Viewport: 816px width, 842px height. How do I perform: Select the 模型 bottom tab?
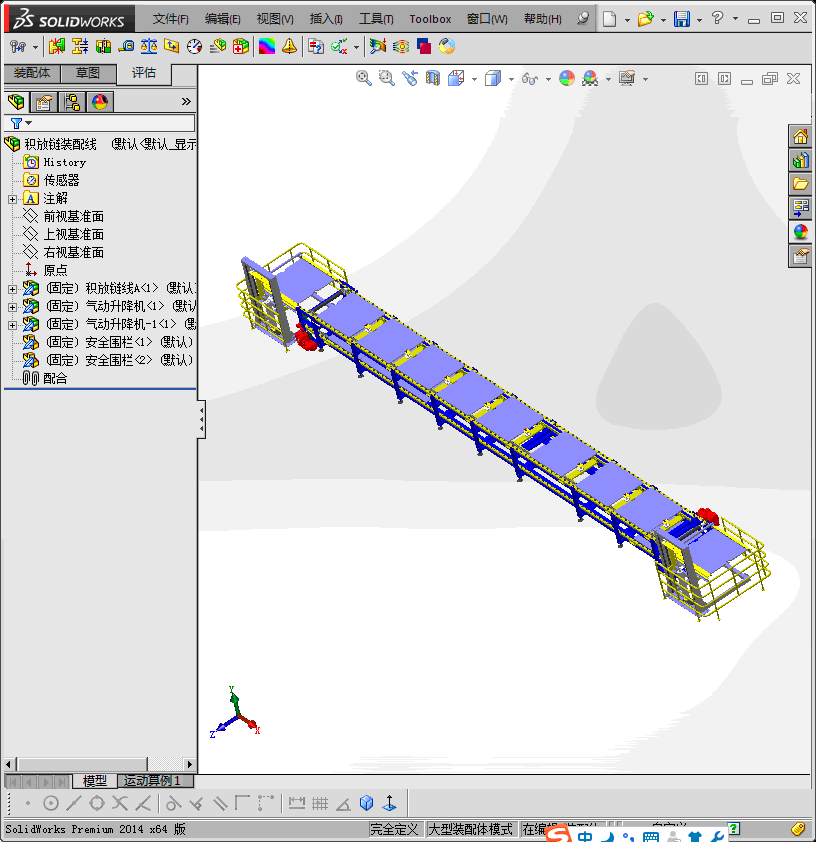coord(94,781)
